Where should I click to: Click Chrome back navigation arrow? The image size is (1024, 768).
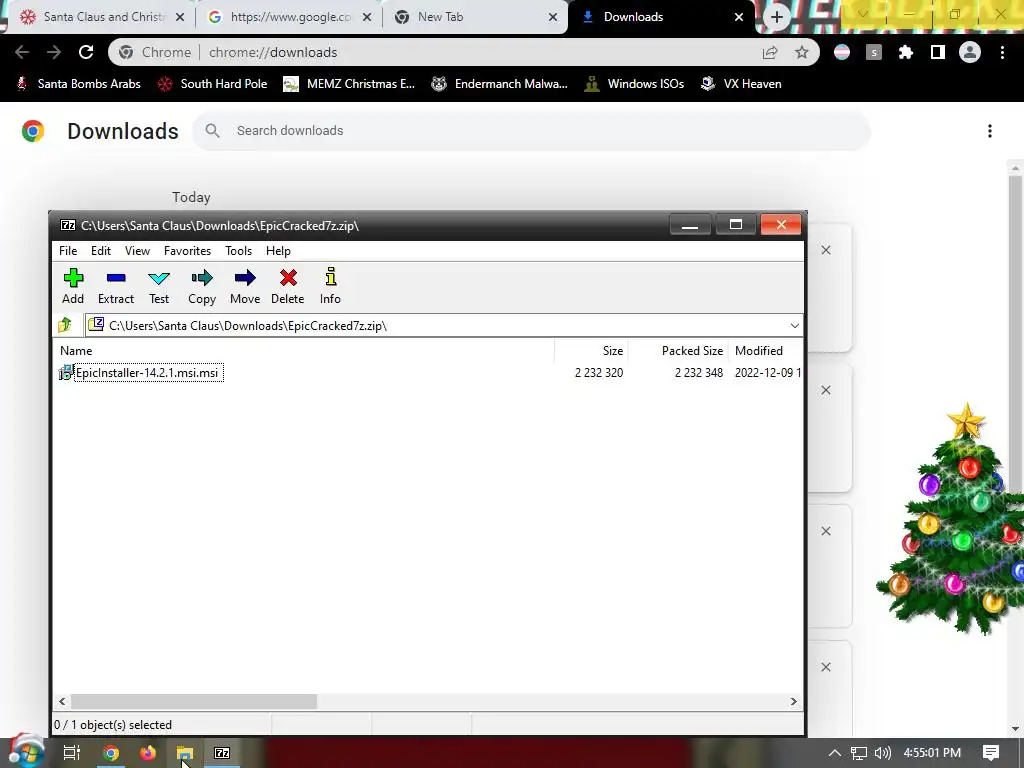click(x=22, y=52)
